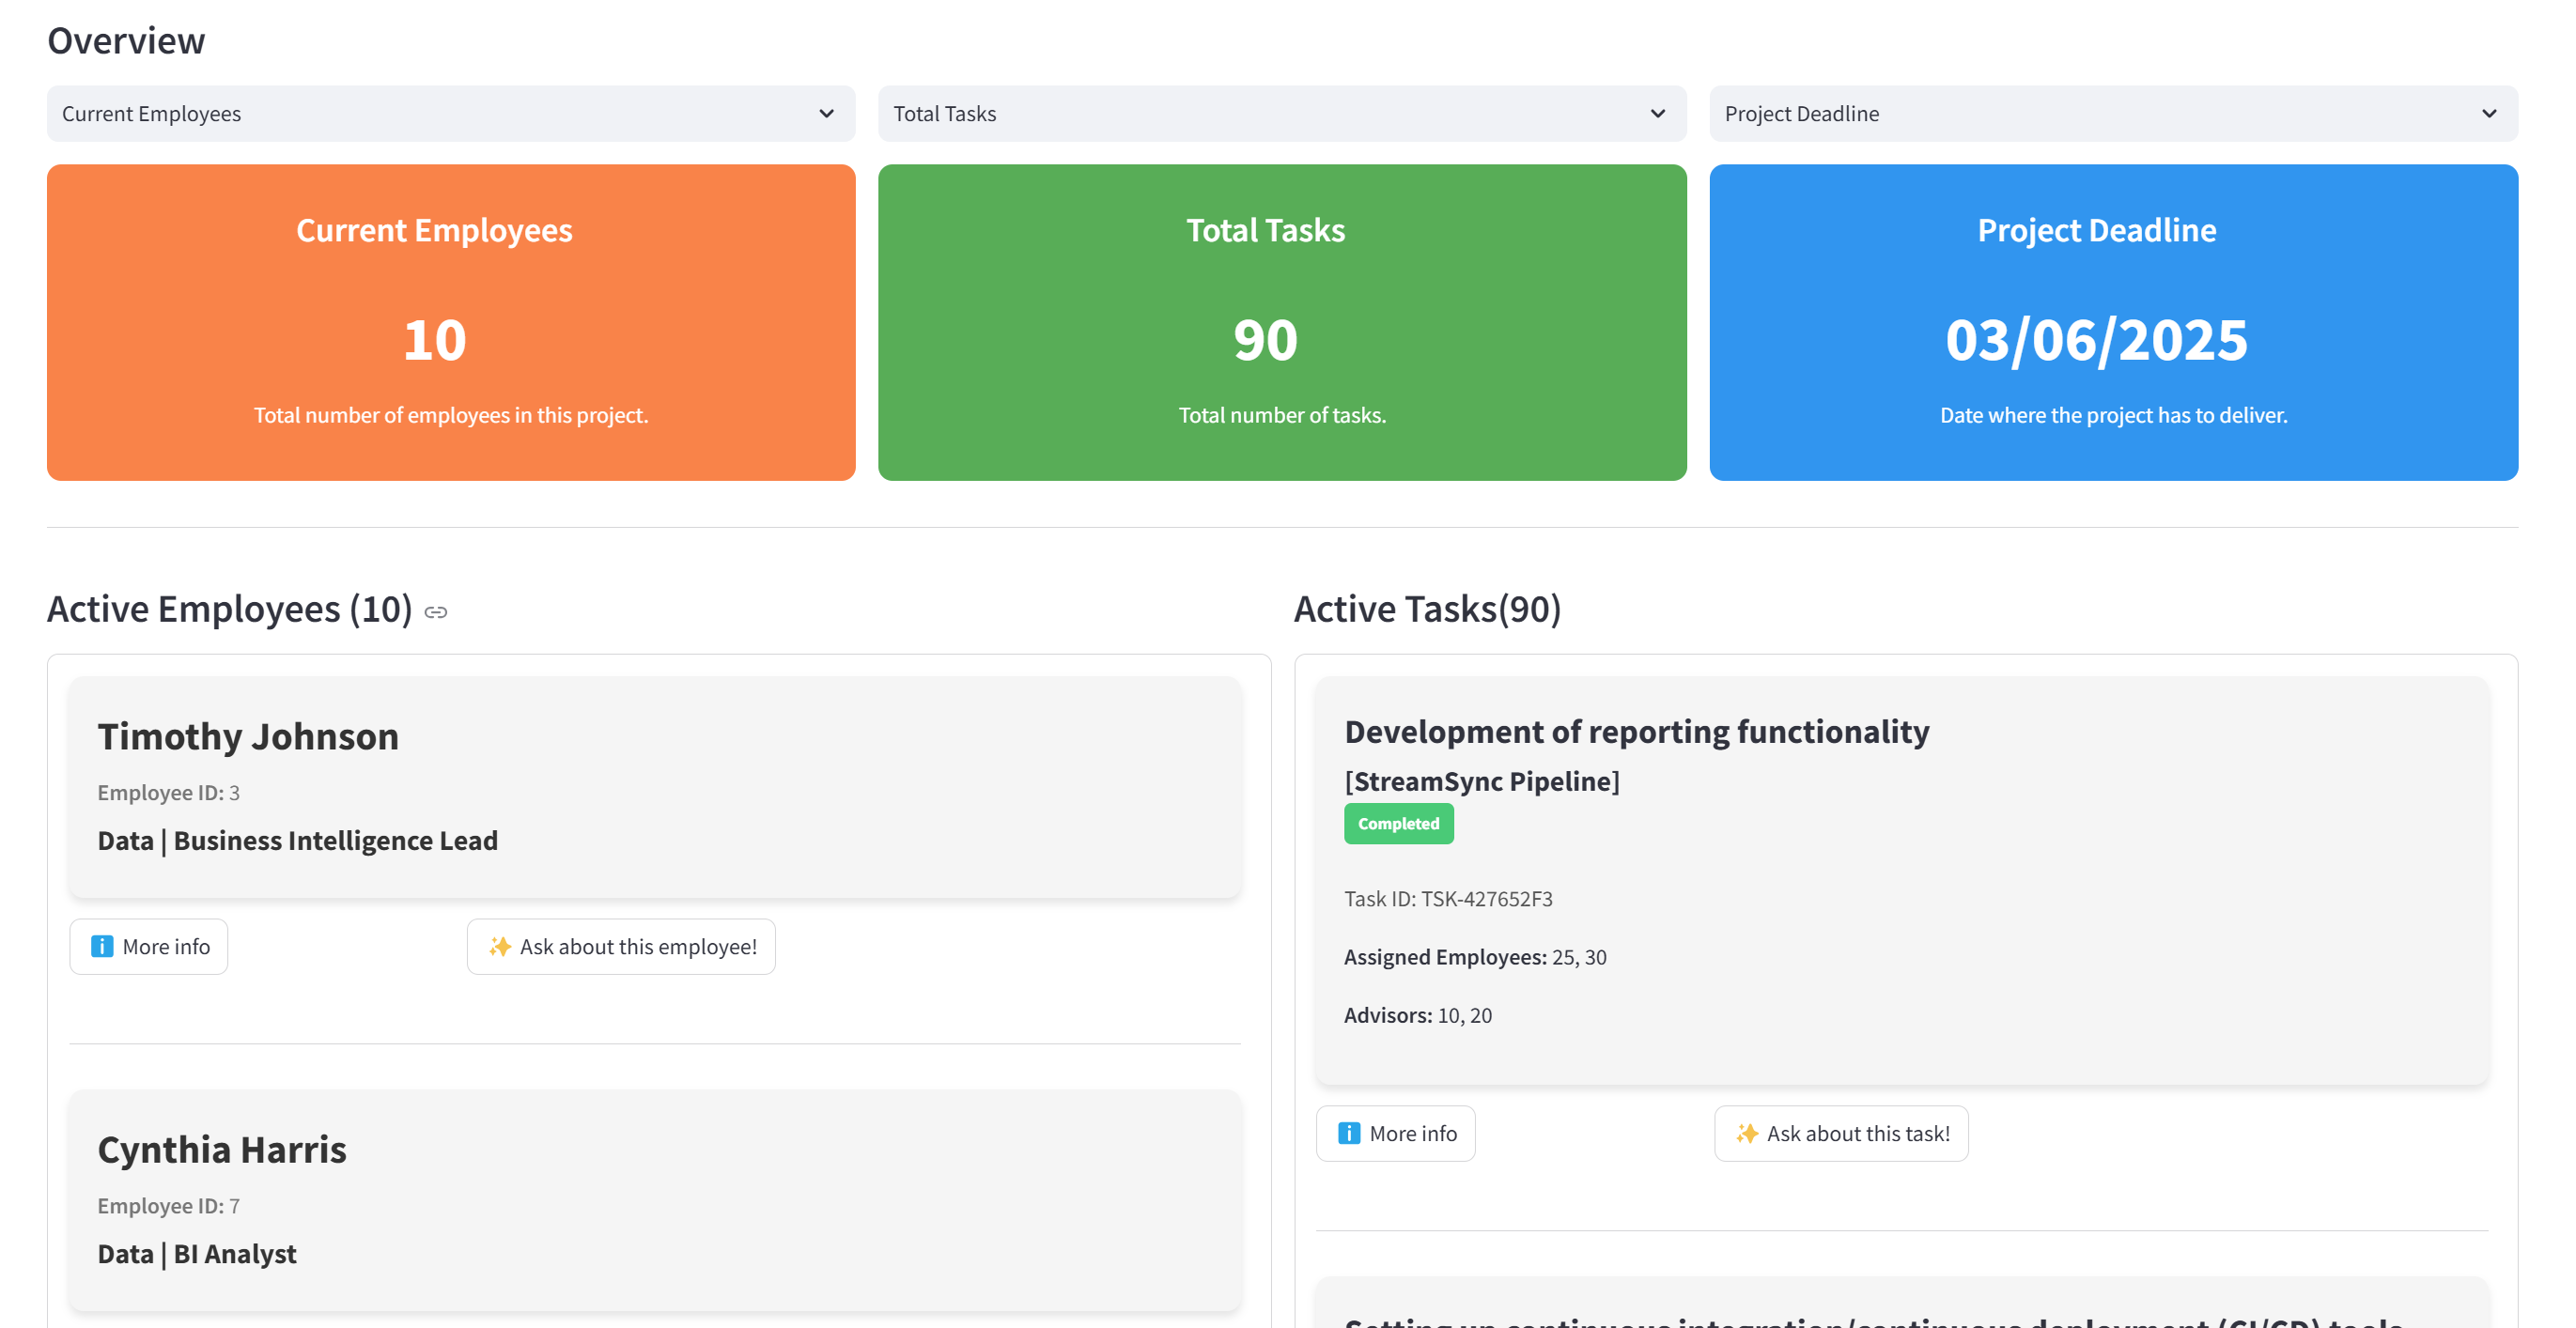Select the Cynthia Harris employee card

(655, 1200)
